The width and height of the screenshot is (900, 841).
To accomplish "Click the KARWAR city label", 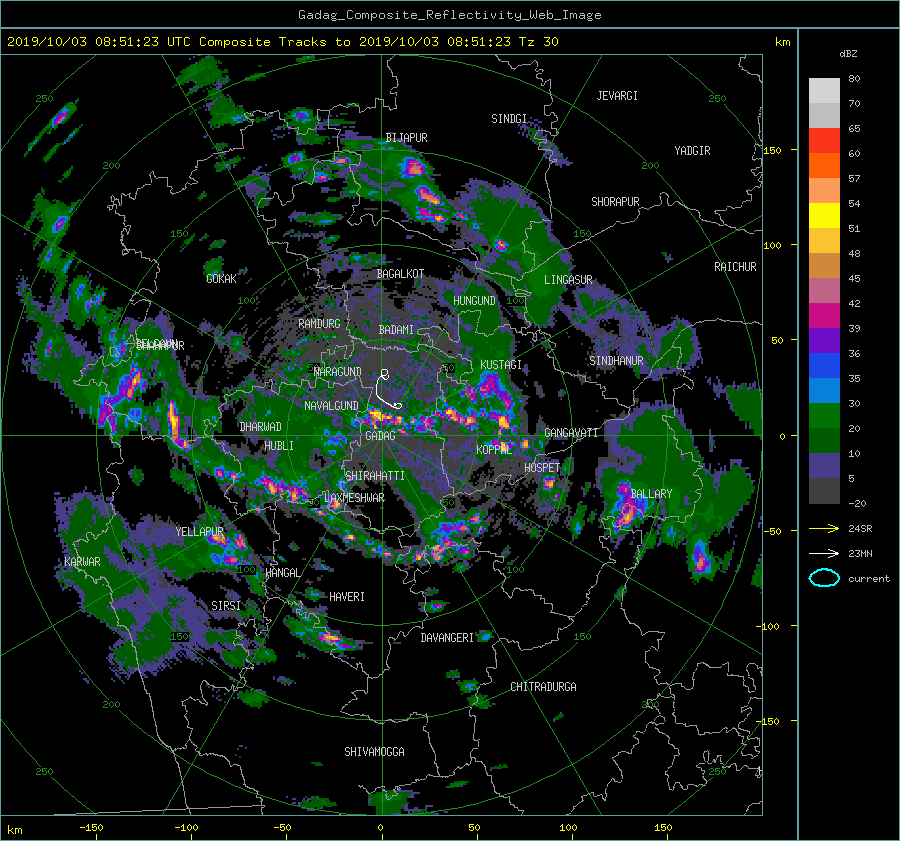I will 82,562.
